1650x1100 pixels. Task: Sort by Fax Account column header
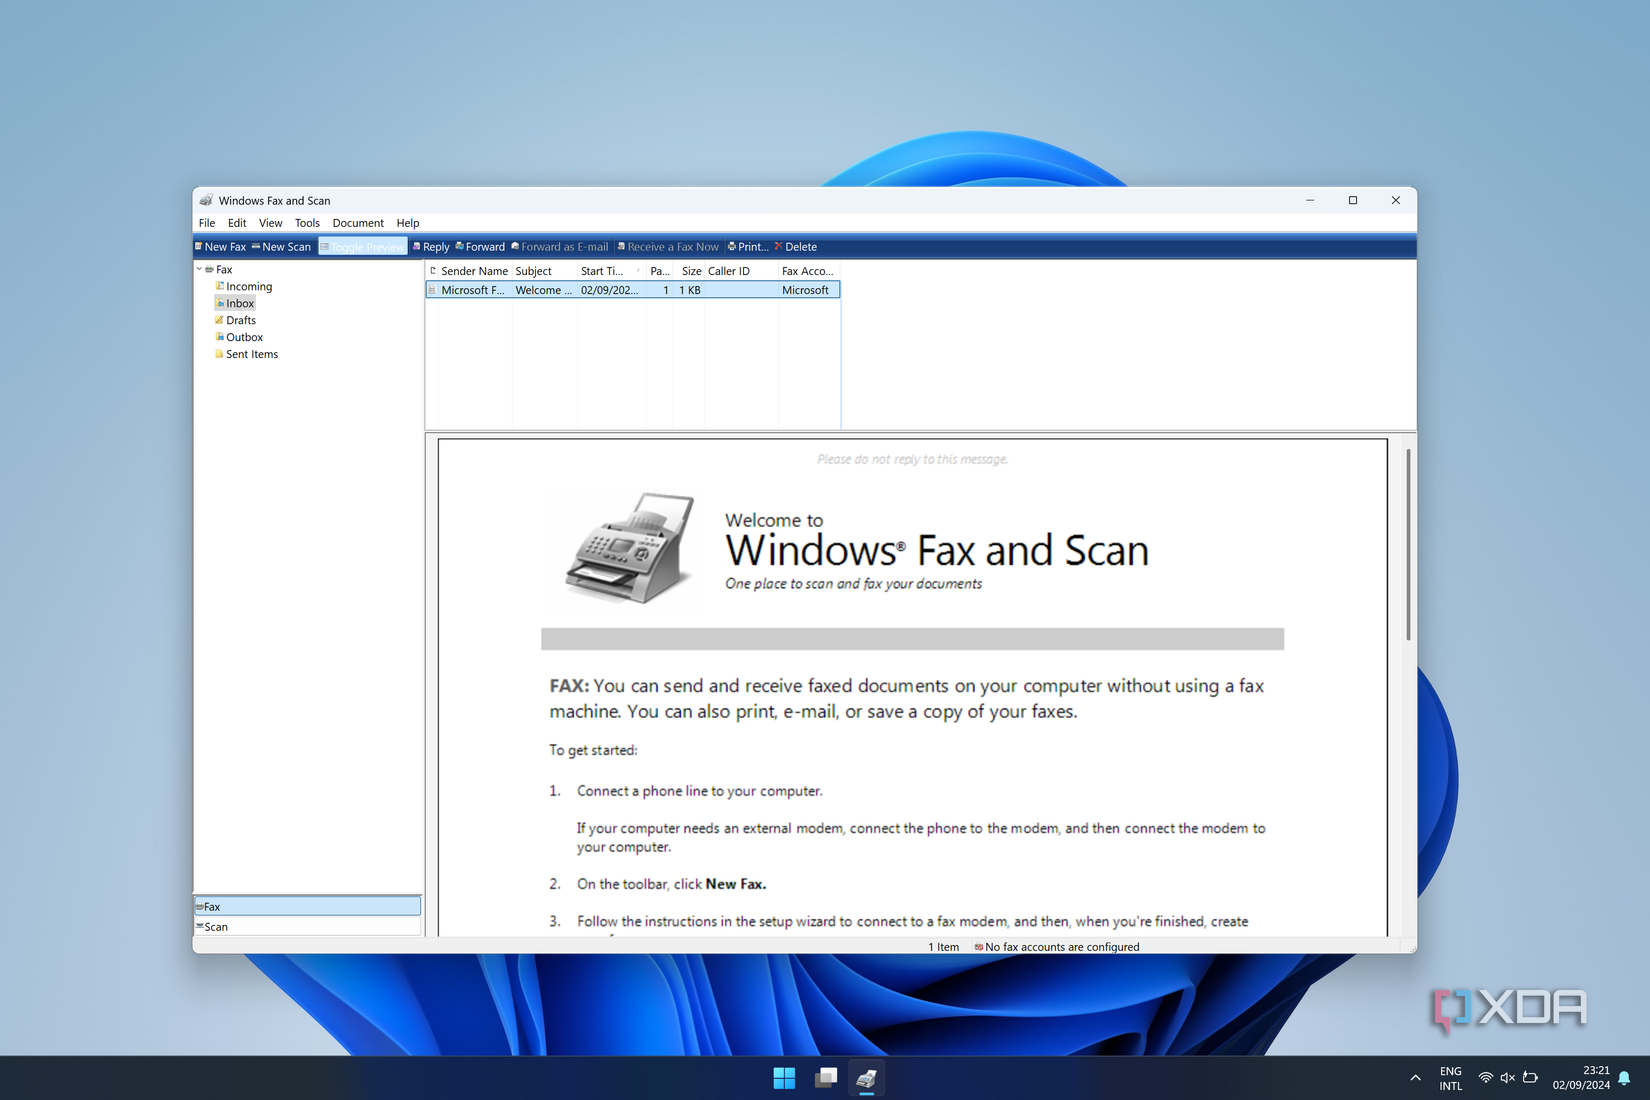click(809, 271)
